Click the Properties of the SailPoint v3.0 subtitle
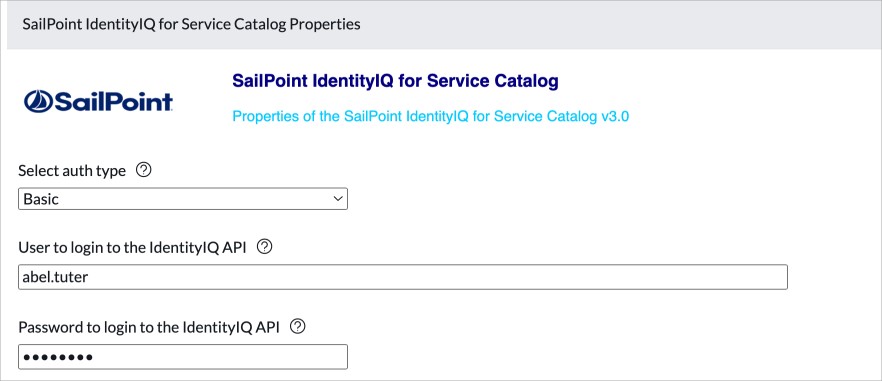The width and height of the screenshot is (882, 381). click(430, 117)
